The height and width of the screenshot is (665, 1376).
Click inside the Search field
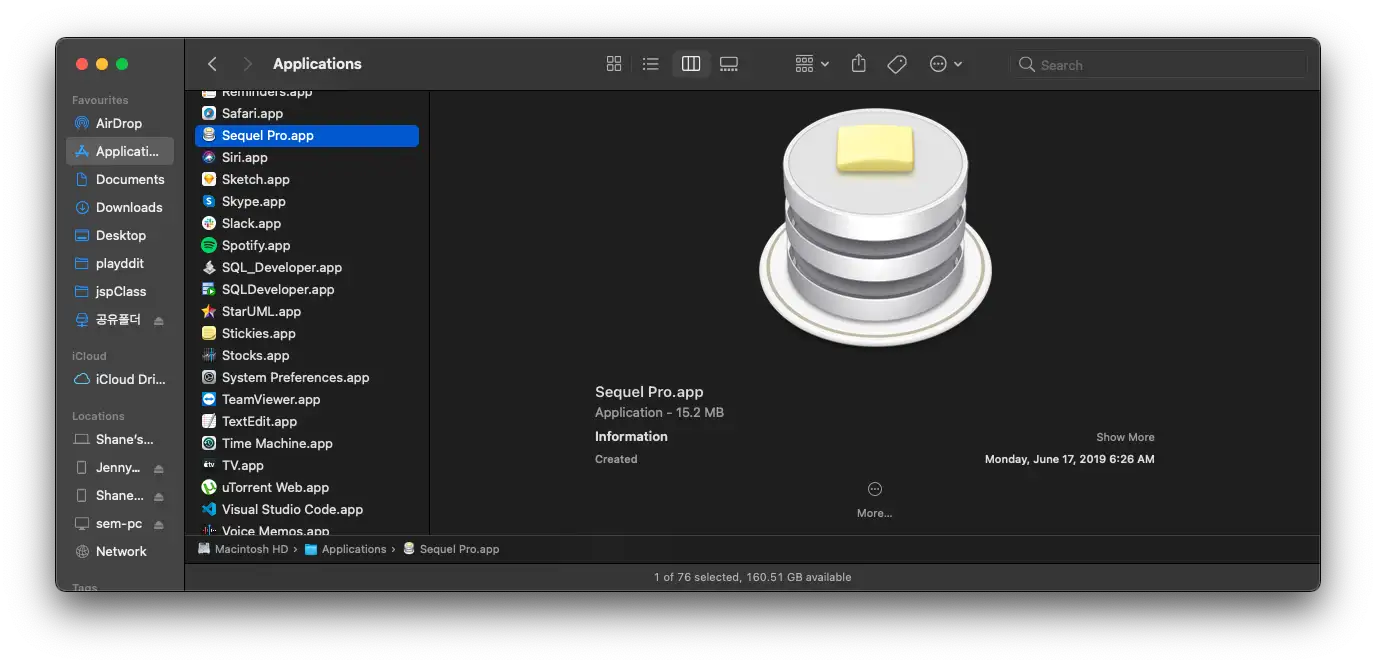[x=1158, y=65]
